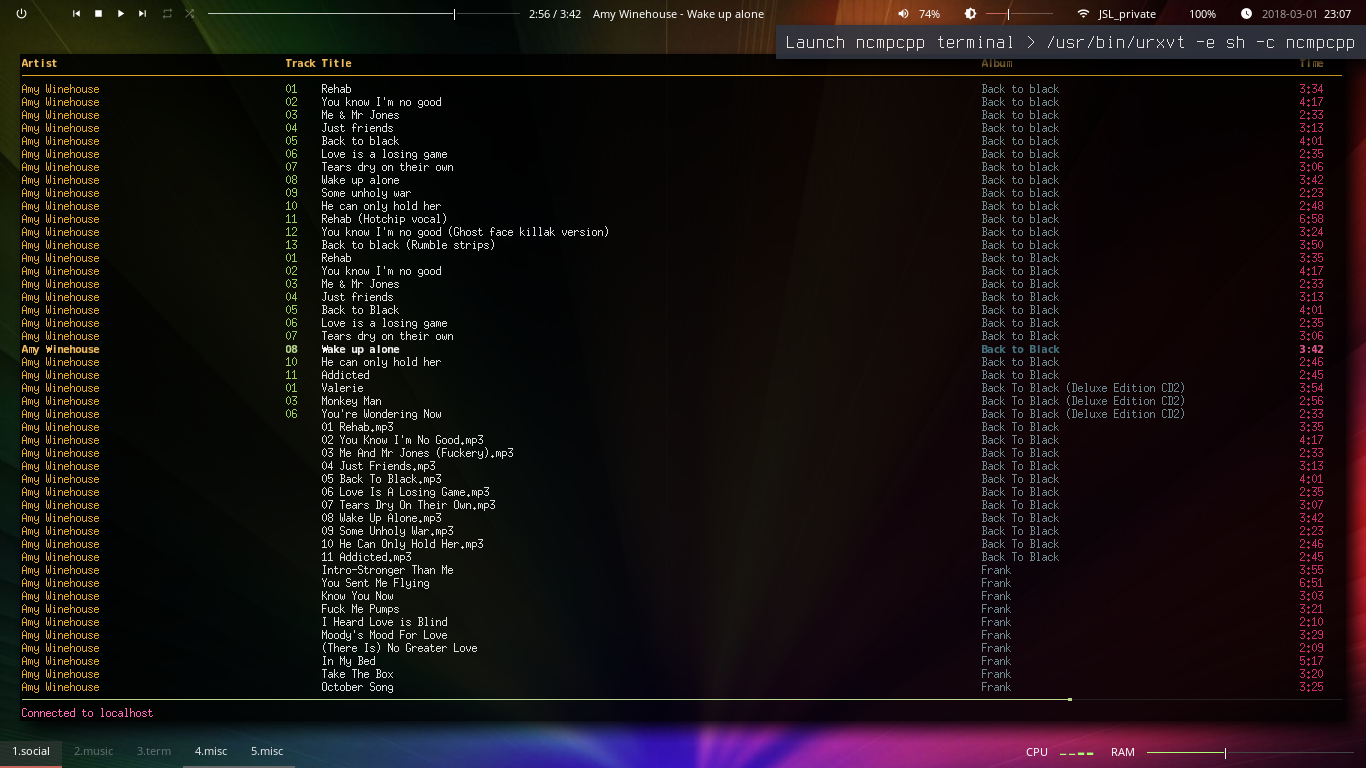Click the 74% volume value
Screen dimensions: 1366x768
pyautogui.click(x=930, y=14)
